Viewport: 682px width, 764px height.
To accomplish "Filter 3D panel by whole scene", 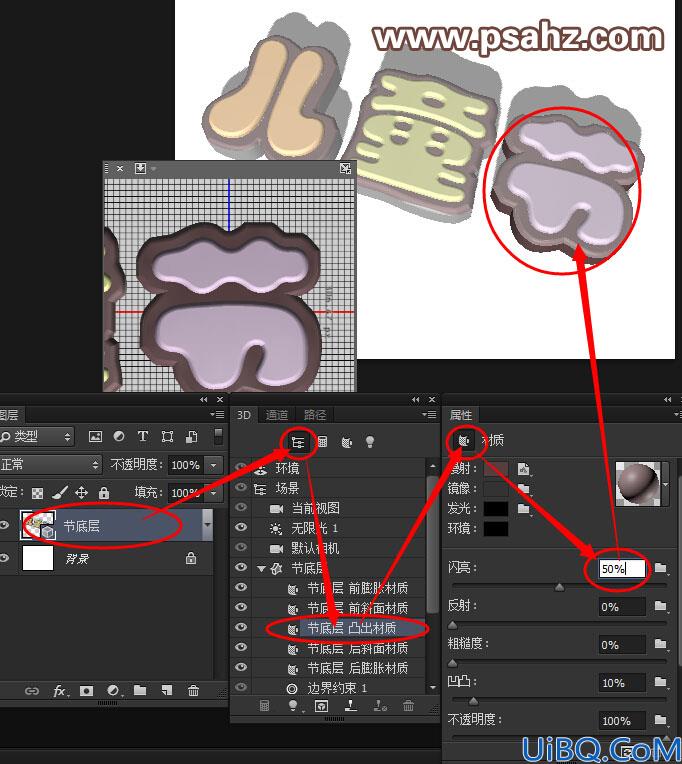I will click(298, 442).
